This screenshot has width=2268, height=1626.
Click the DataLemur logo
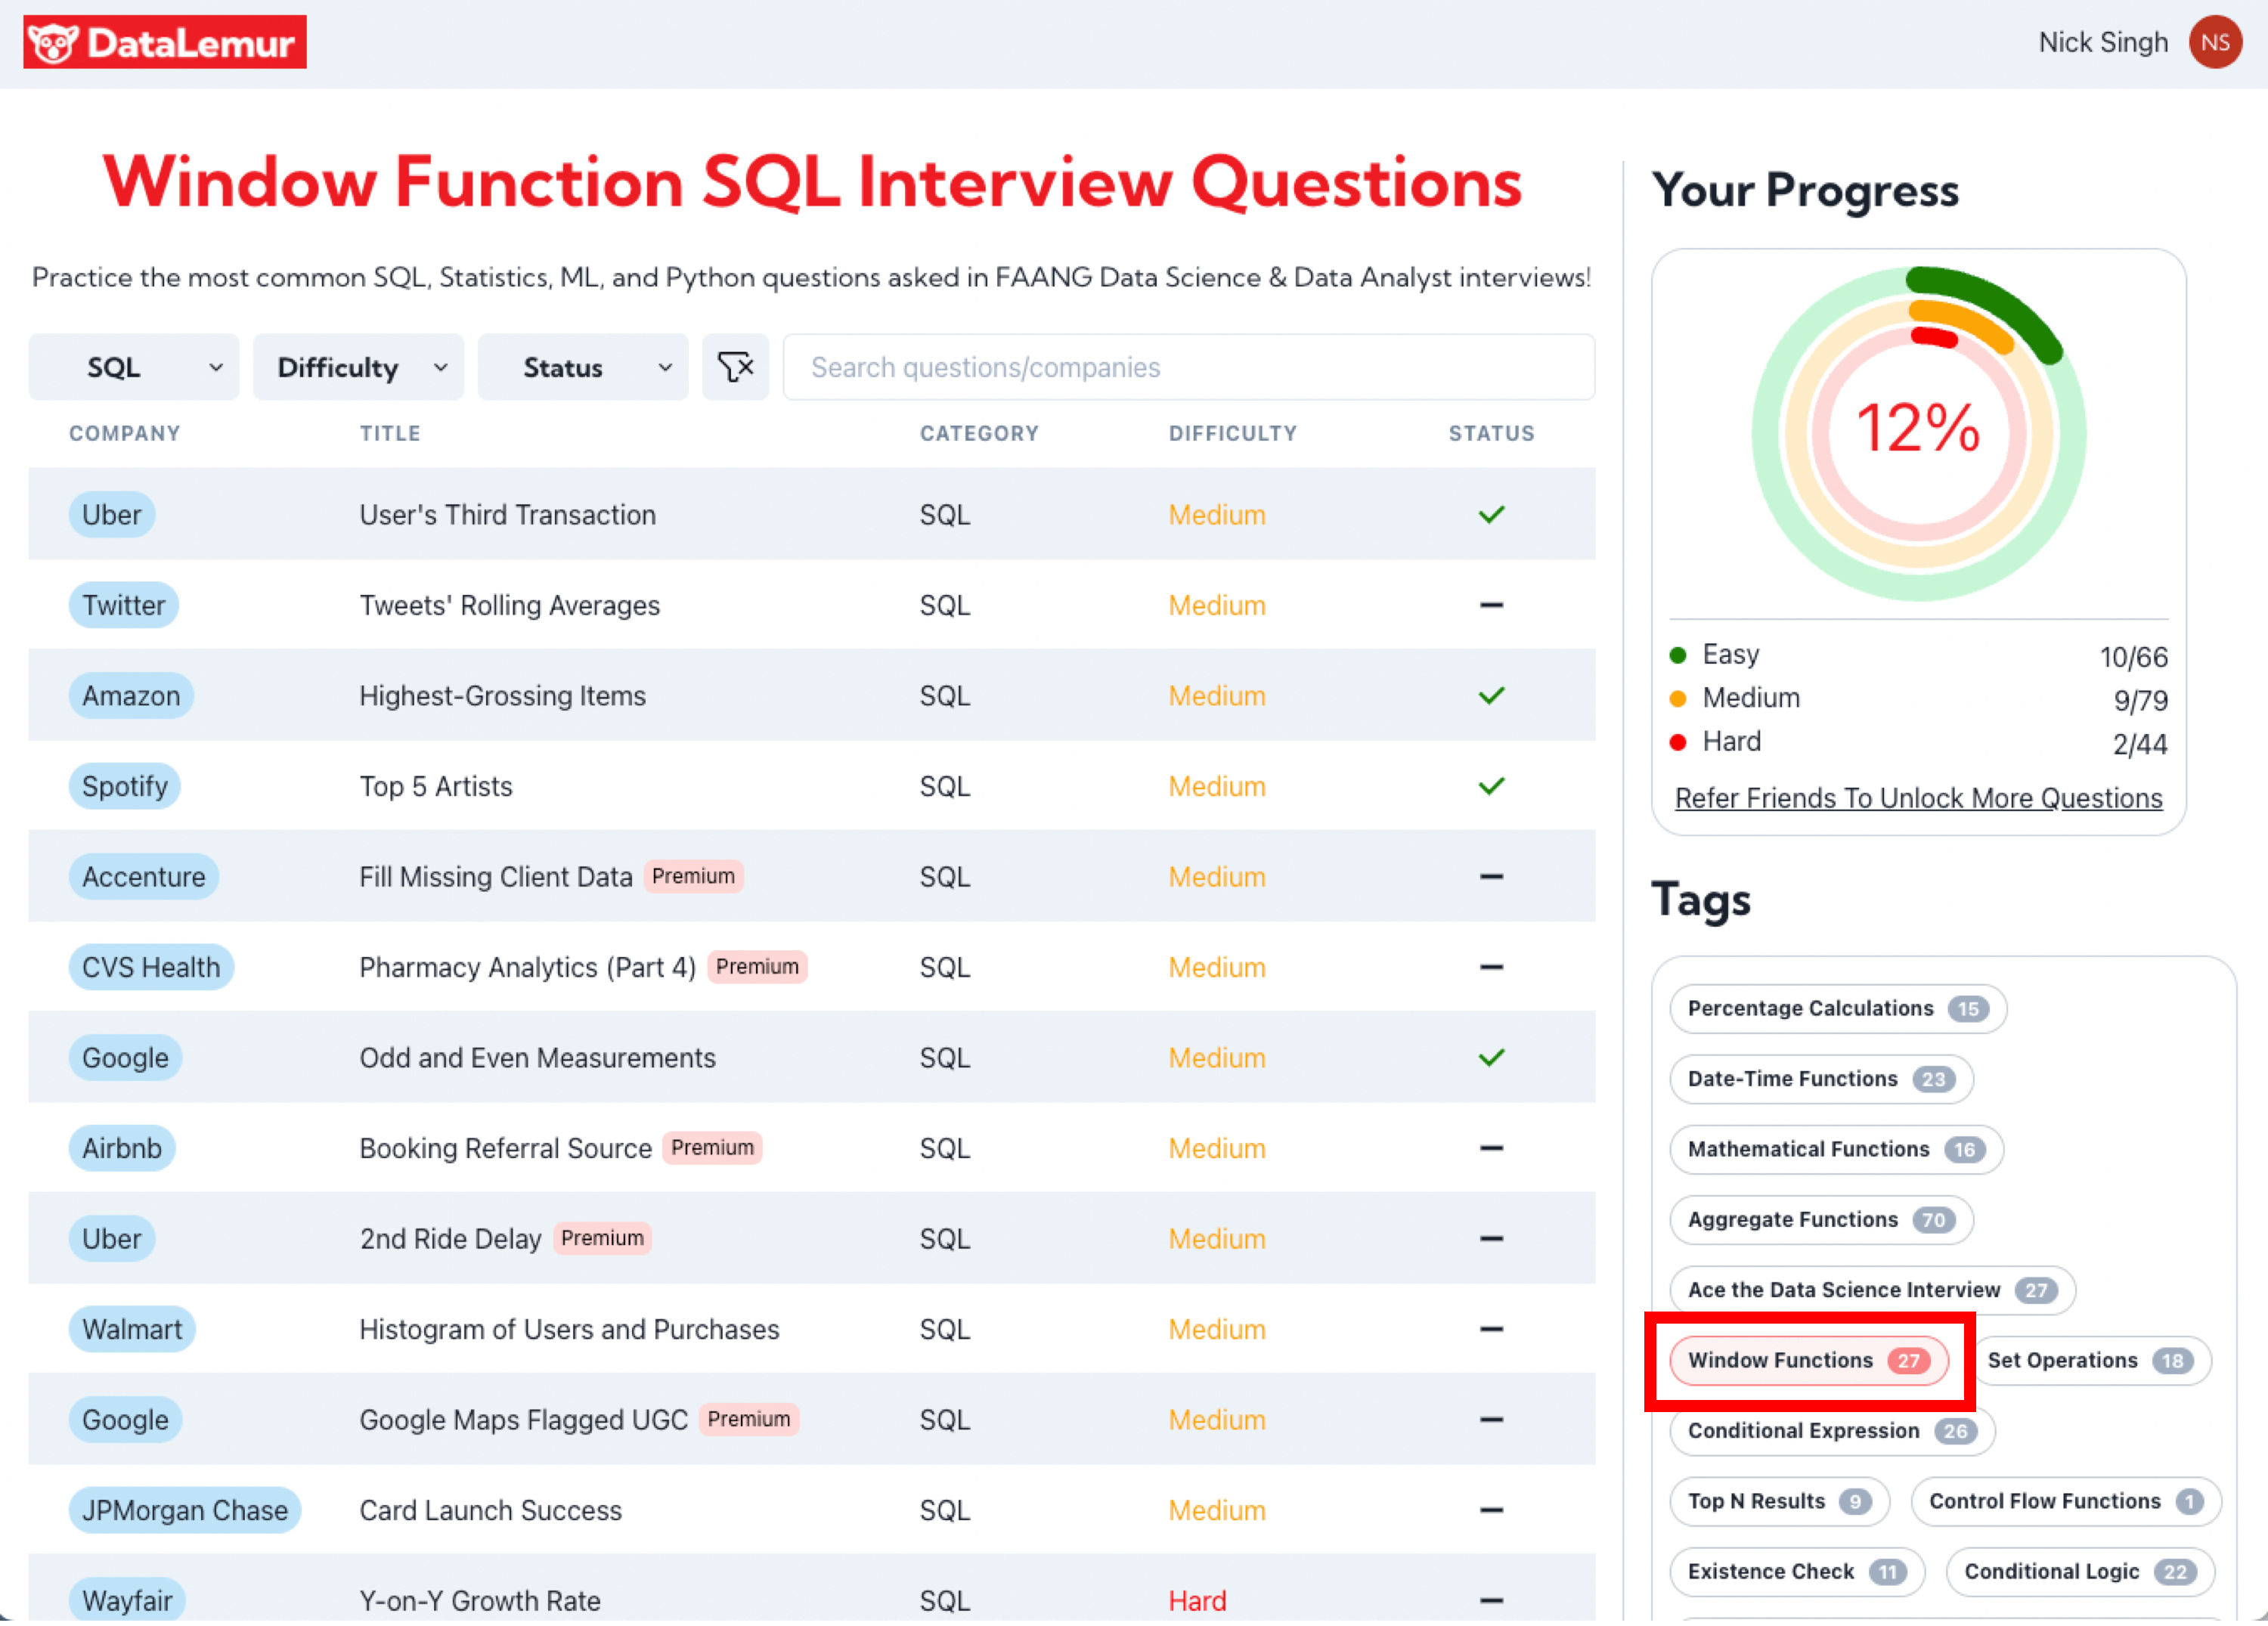(165, 42)
